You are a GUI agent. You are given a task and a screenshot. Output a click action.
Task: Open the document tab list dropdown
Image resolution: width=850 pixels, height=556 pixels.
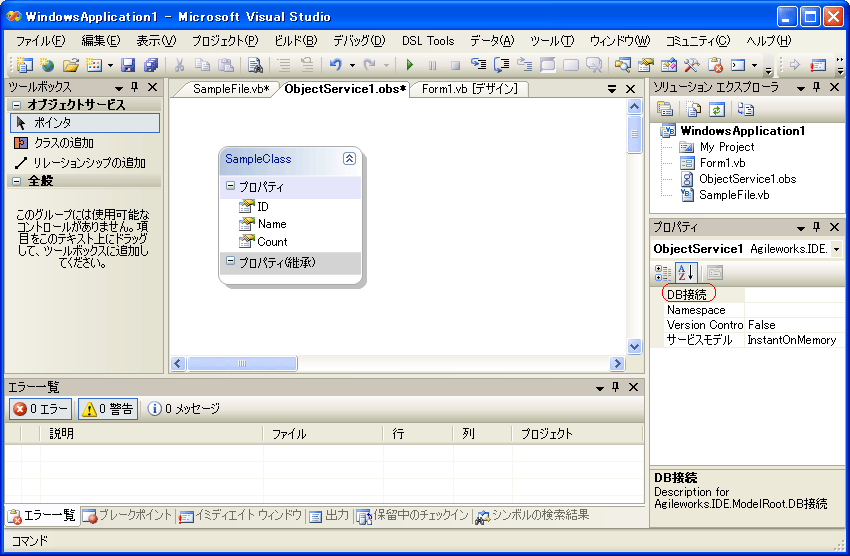pos(612,89)
